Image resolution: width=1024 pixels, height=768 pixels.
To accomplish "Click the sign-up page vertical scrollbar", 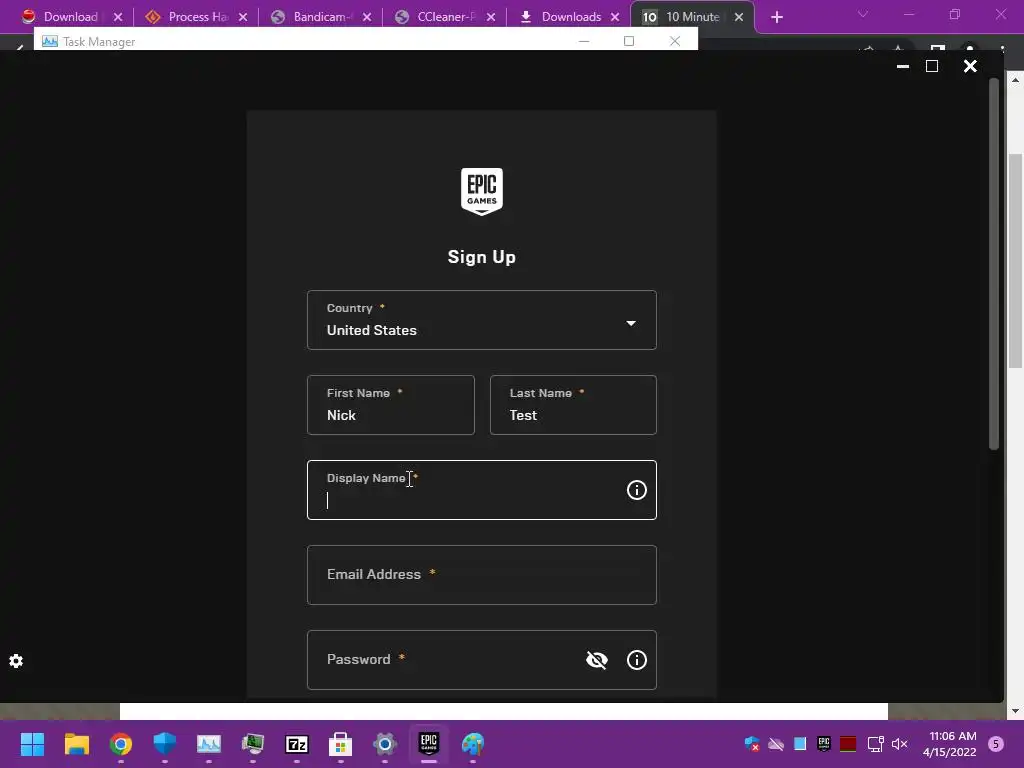I will 994,264.
